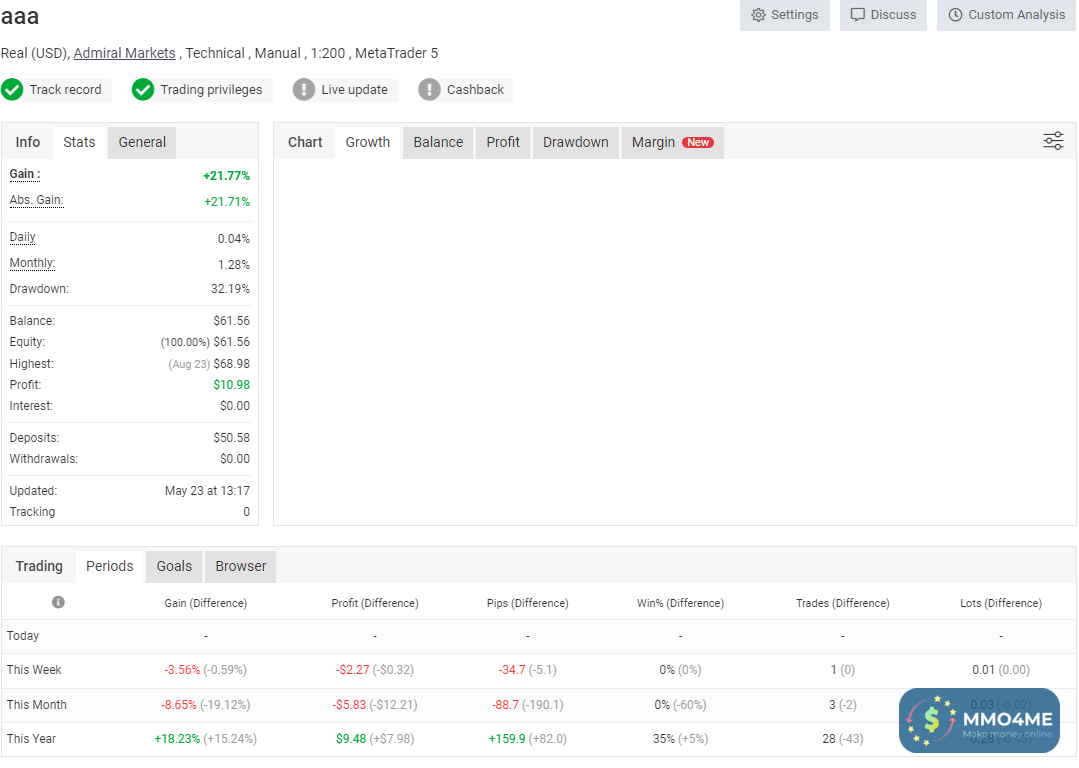Viewport: 1079px width, 768px height.
Task: Click the Trading privileges green checkmark
Action: [x=143, y=90]
